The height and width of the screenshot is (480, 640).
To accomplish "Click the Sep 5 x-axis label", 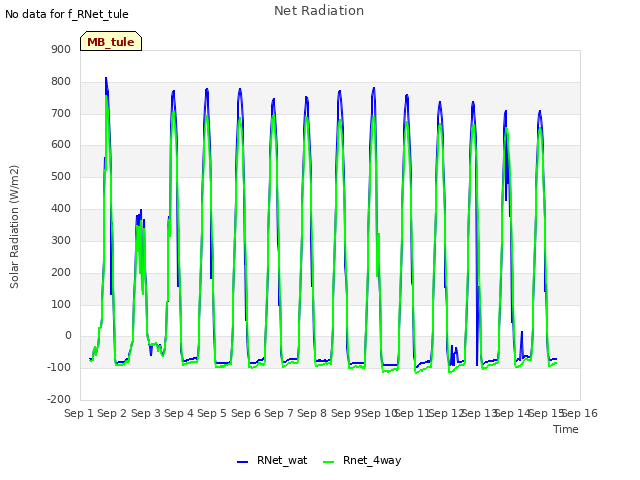I will [x=212, y=413].
